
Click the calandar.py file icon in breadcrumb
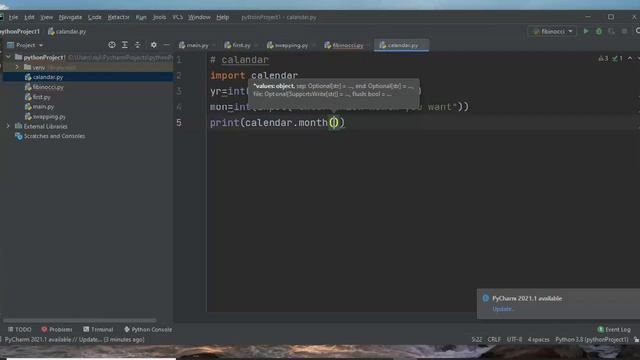coord(51,31)
